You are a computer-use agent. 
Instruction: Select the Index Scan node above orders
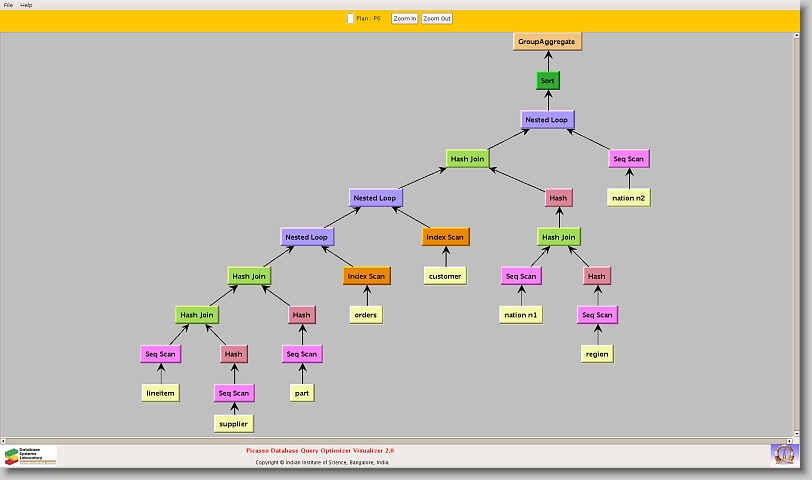pos(367,276)
